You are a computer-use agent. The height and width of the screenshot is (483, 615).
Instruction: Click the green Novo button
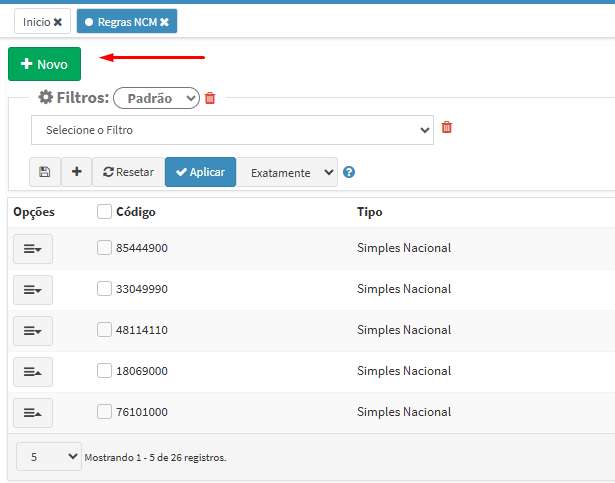pos(44,64)
